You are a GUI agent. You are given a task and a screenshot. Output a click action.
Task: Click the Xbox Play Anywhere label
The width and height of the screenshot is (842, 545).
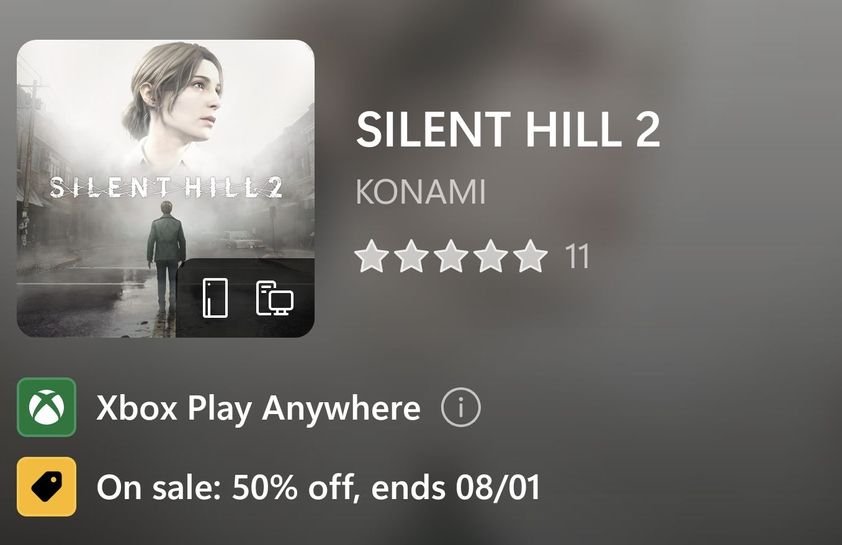(258, 408)
